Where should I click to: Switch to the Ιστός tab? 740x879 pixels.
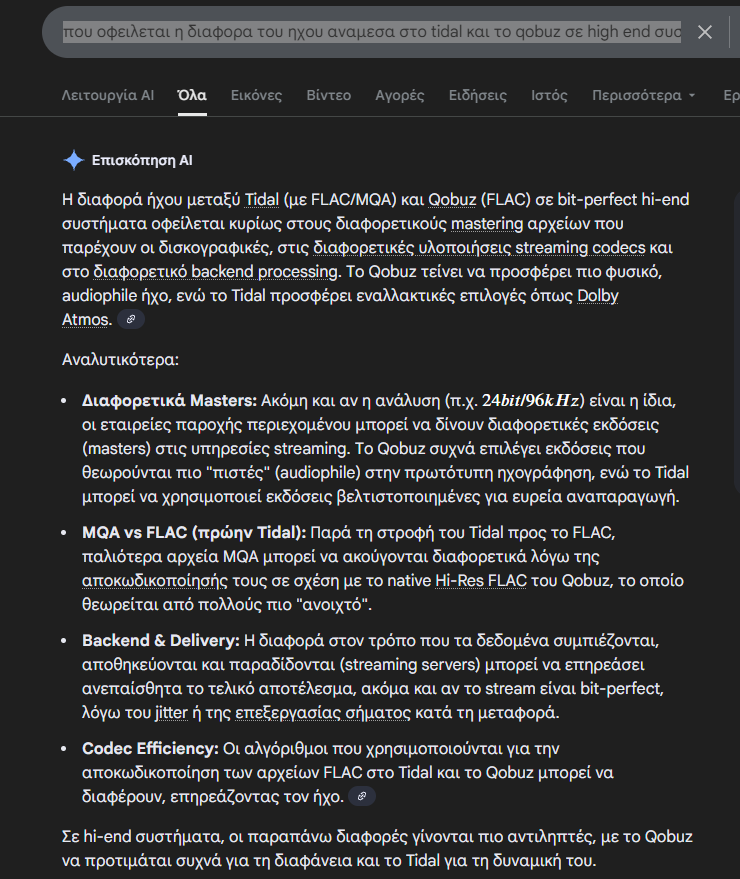(x=549, y=96)
